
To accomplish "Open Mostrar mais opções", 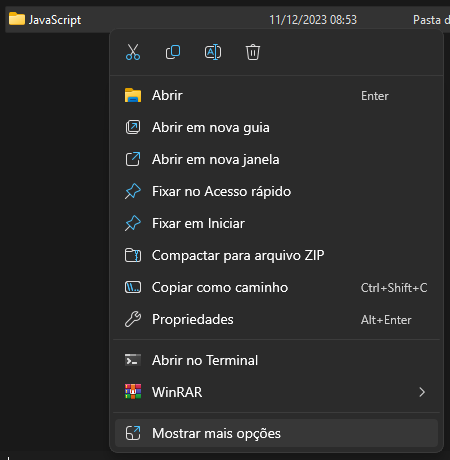I will (276, 433).
